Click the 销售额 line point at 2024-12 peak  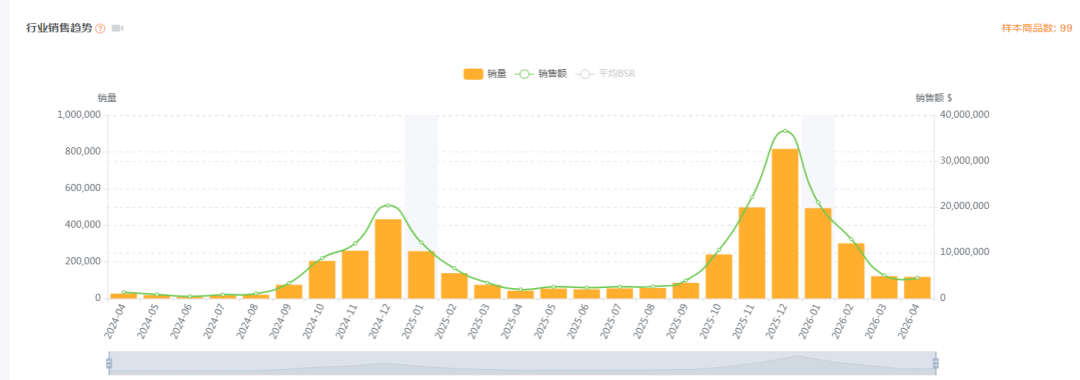pos(388,205)
